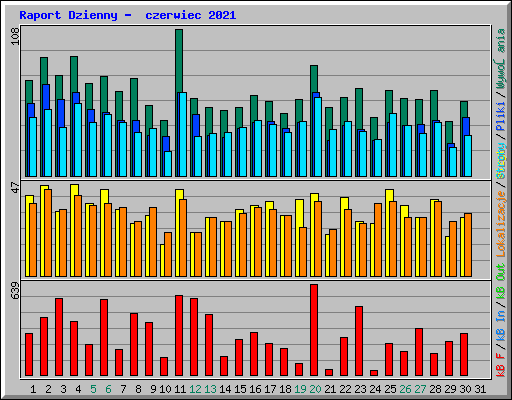Select day 11 on the x-axis
Image resolution: width=512 pixels, height=400 pixels.
point(180,389)
